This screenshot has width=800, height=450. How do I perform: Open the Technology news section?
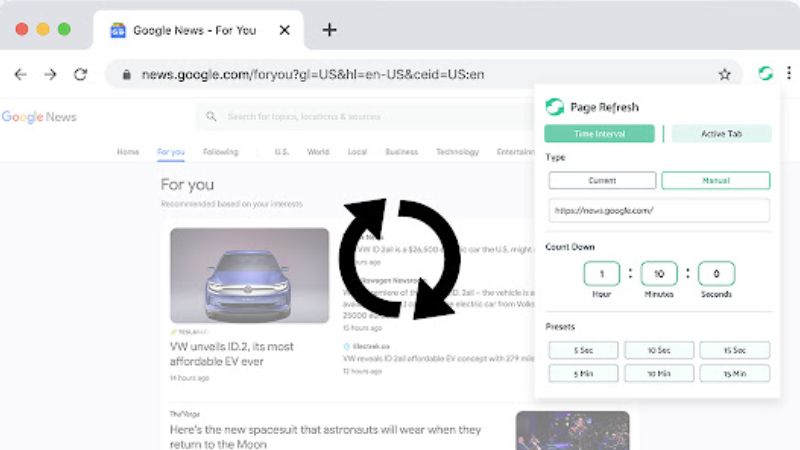coord(457,152)
